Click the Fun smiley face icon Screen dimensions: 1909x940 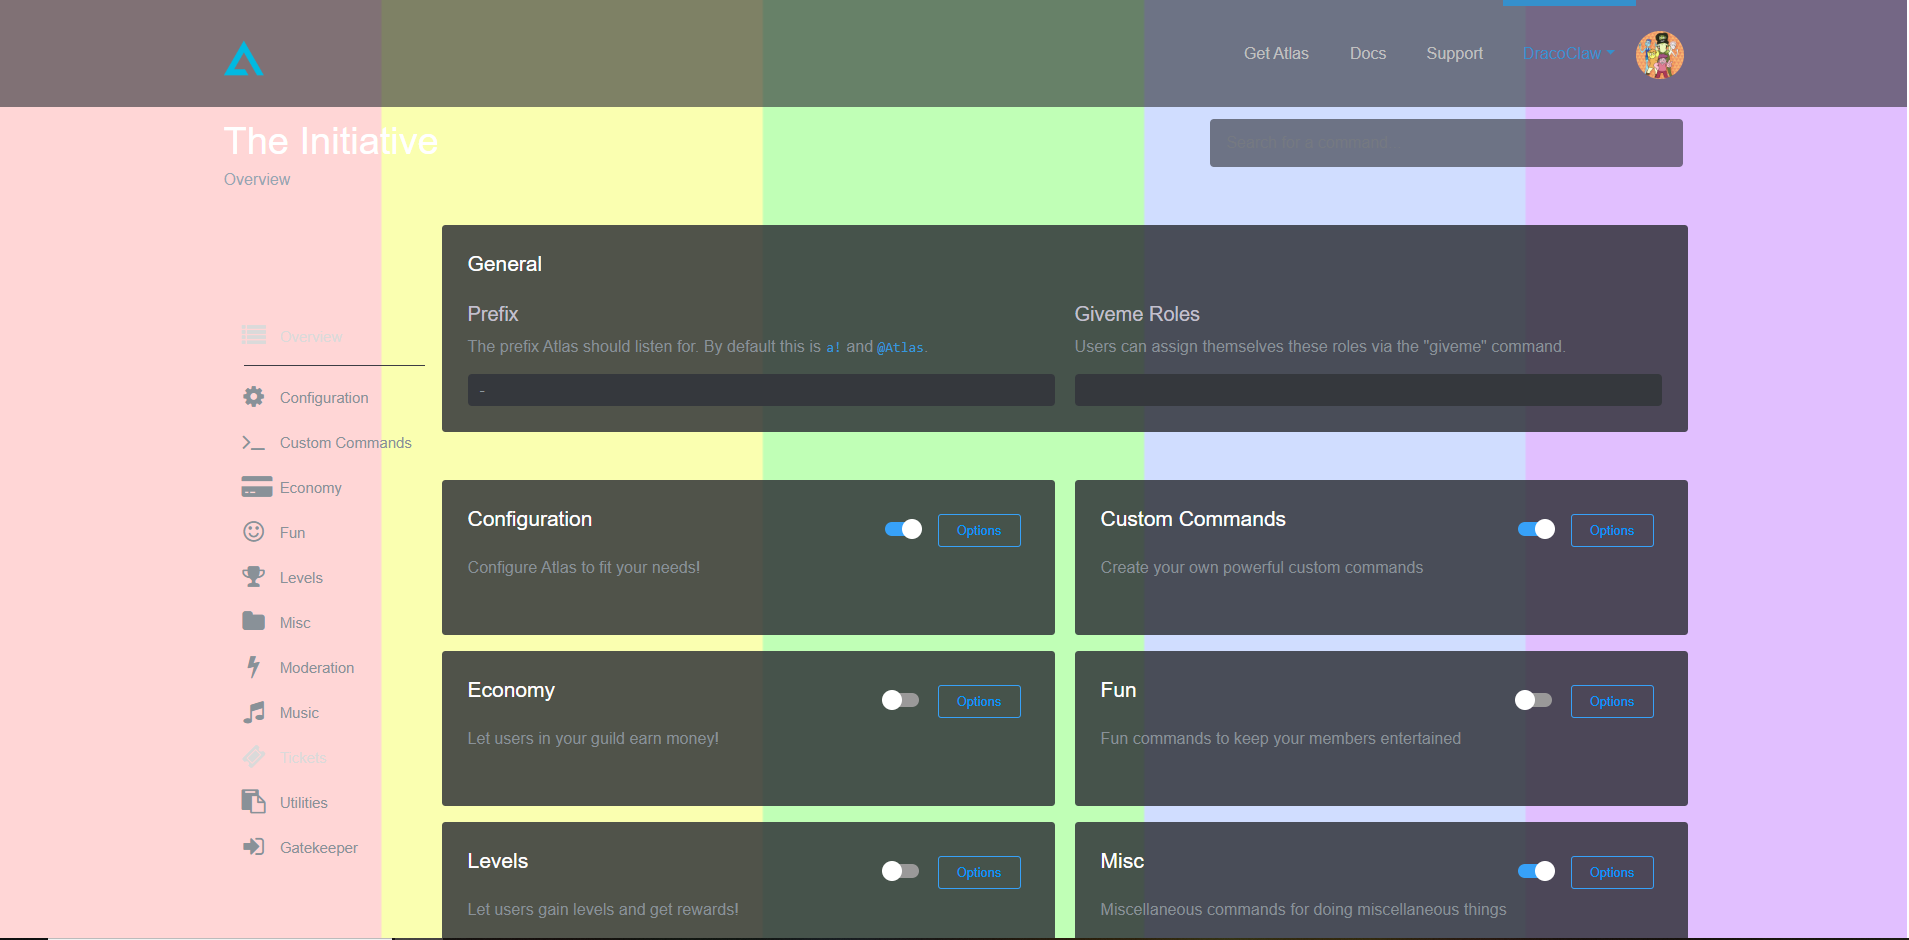pyautogui.click(x=254, y=532)
